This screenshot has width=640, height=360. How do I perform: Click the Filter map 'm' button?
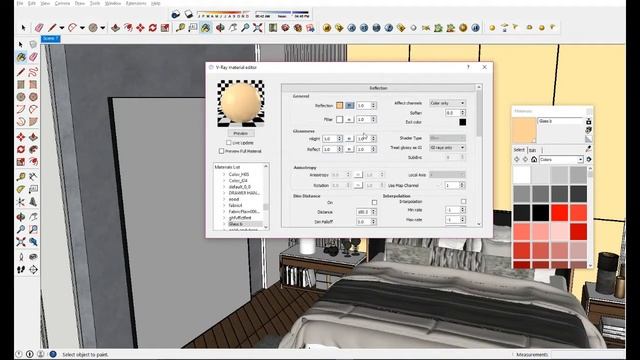[x=349, y=120]
